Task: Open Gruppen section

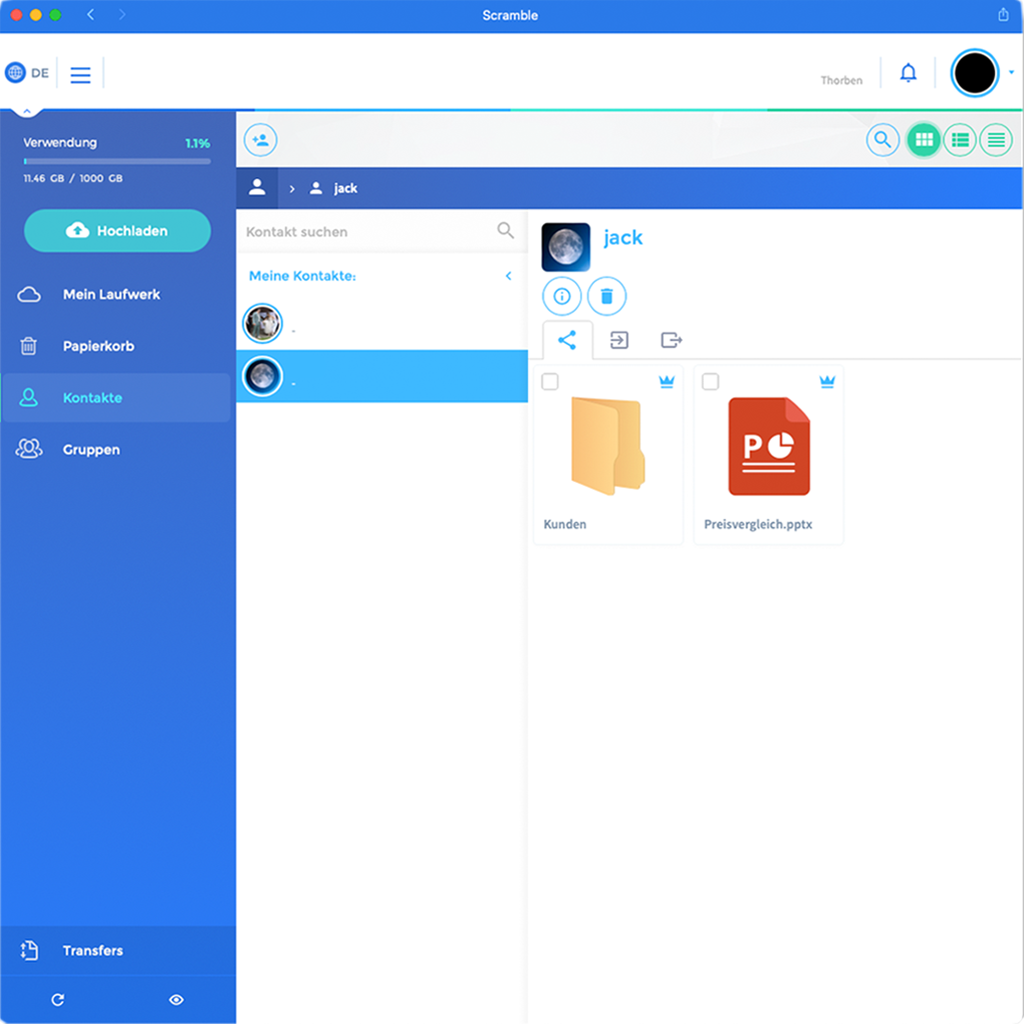Action: point(116,449)
